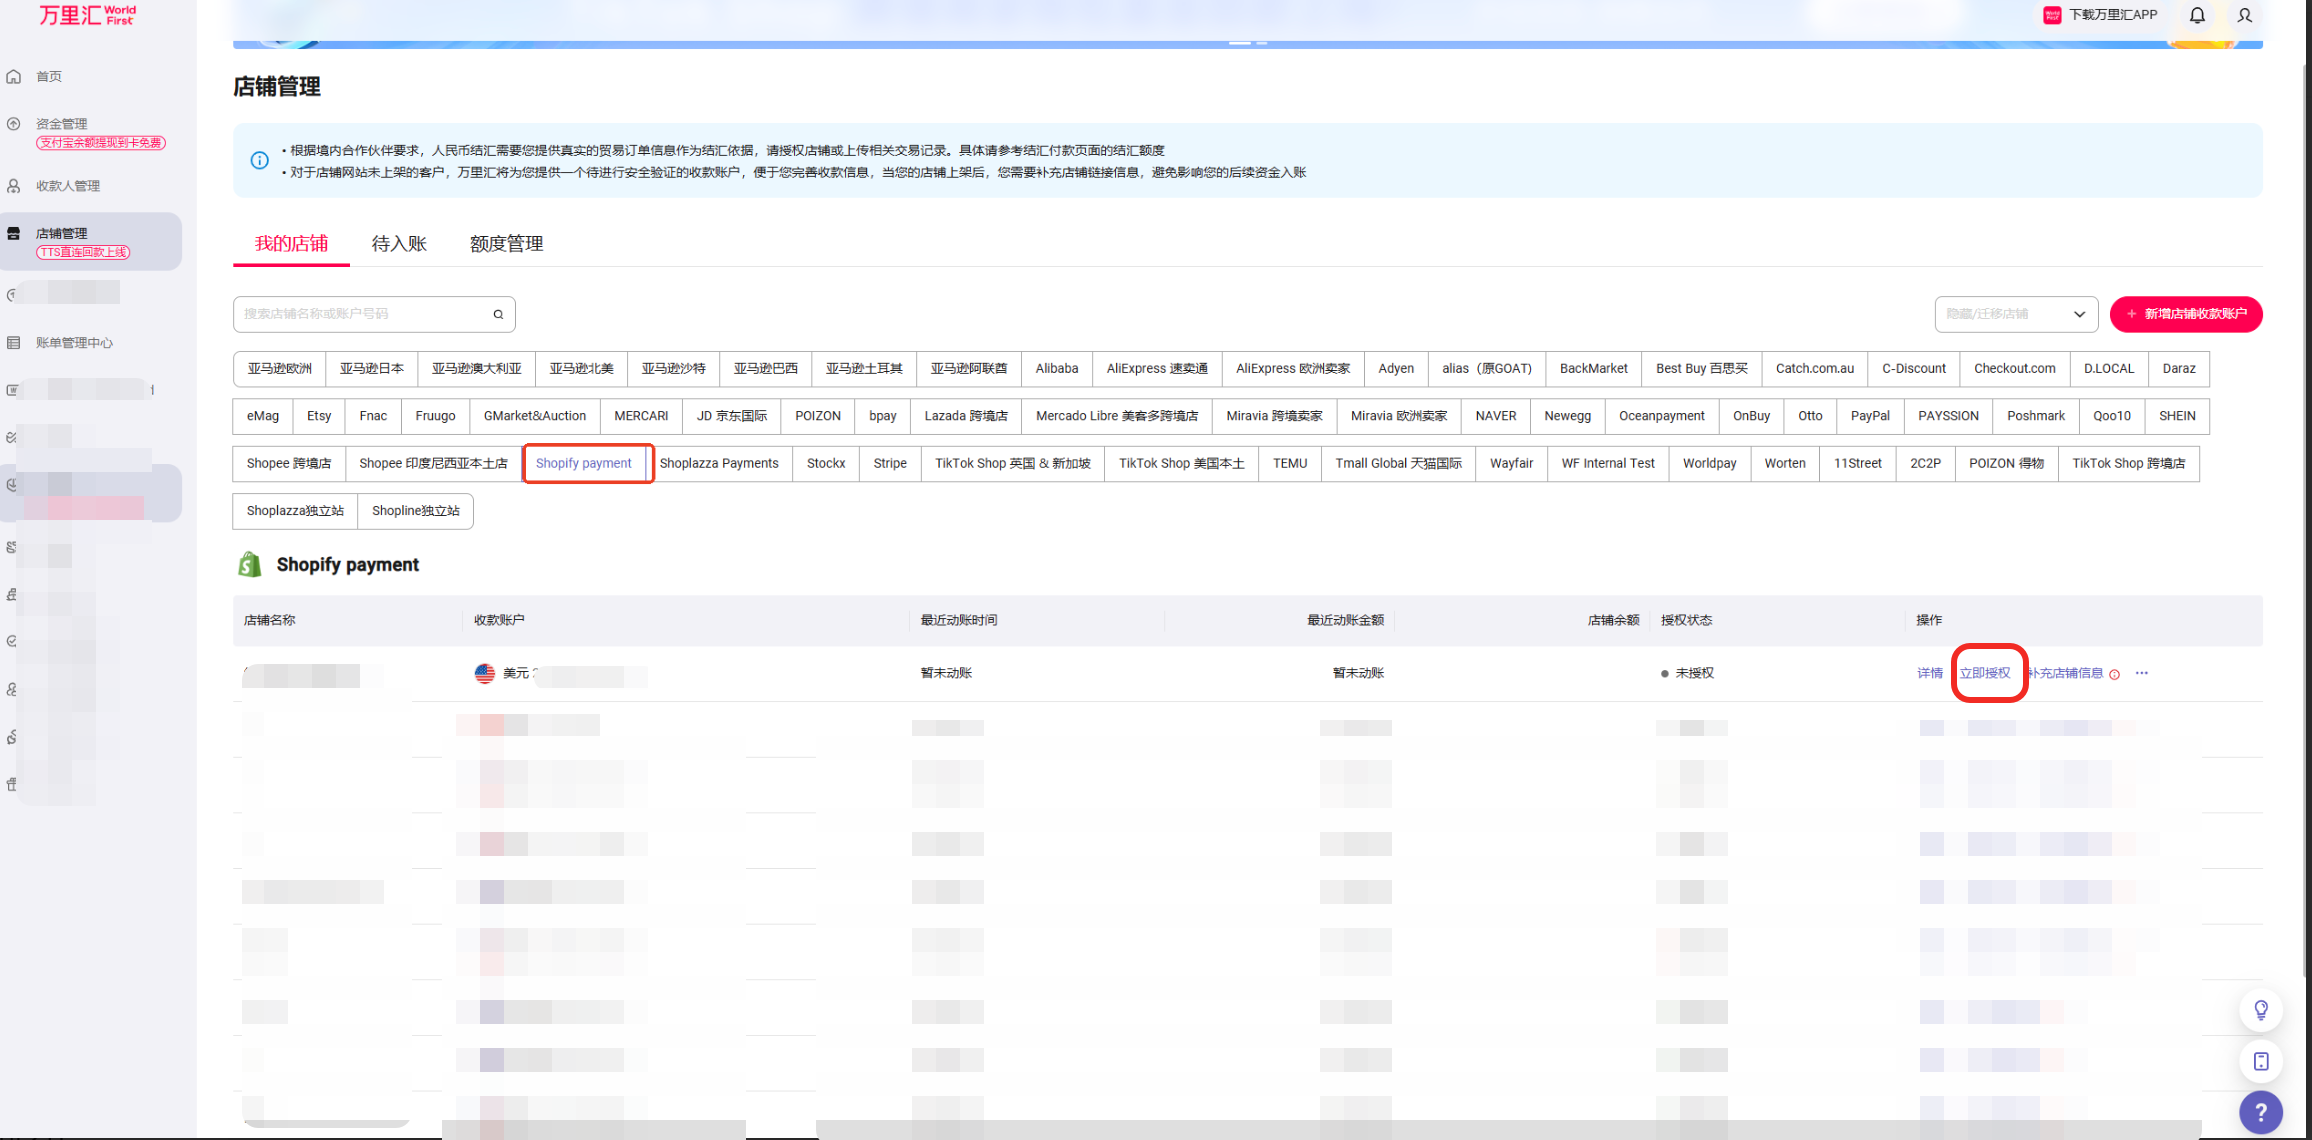2312x1140 pixels.
Task: Click the clipboard floating icon on the right edge
Action: [x=2260, y=1061]
